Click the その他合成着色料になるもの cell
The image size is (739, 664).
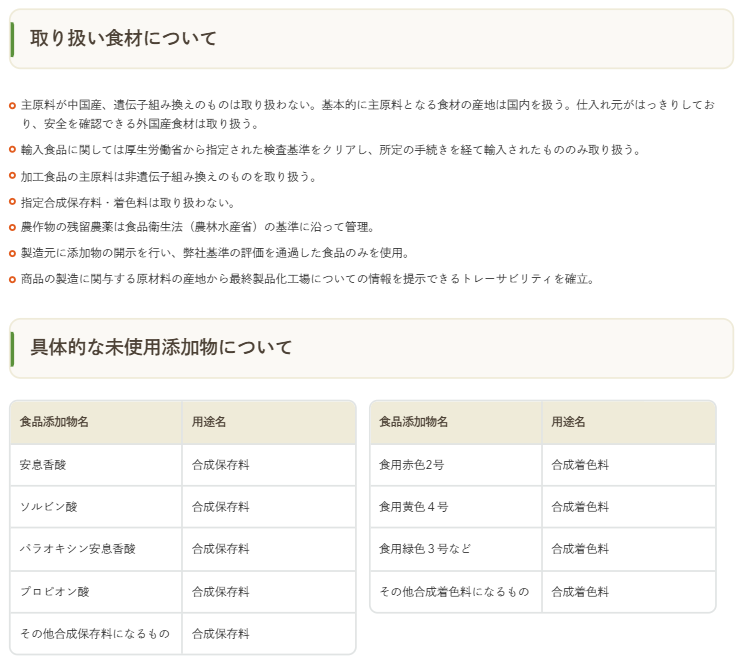[x=454, y=591]
